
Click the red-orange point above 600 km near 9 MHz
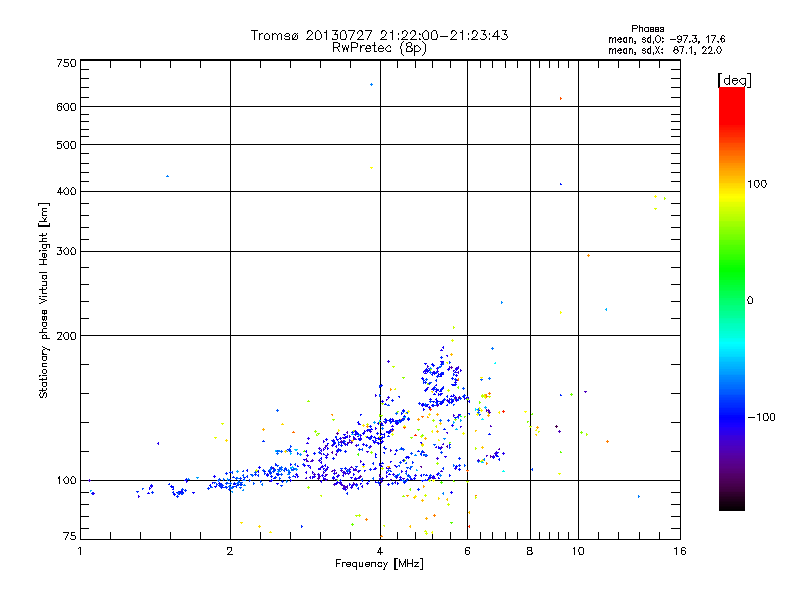pos(561,98)
